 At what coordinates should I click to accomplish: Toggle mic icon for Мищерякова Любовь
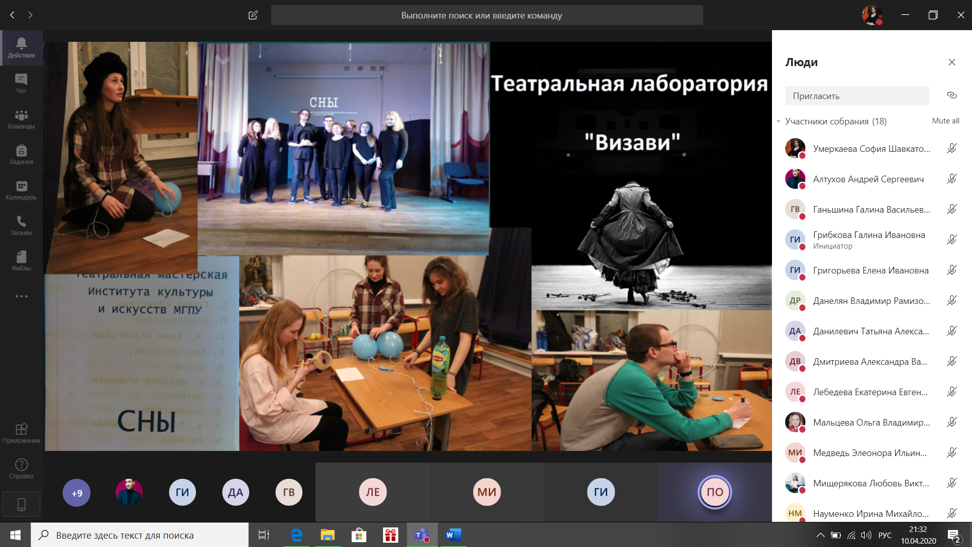[952, 483]
